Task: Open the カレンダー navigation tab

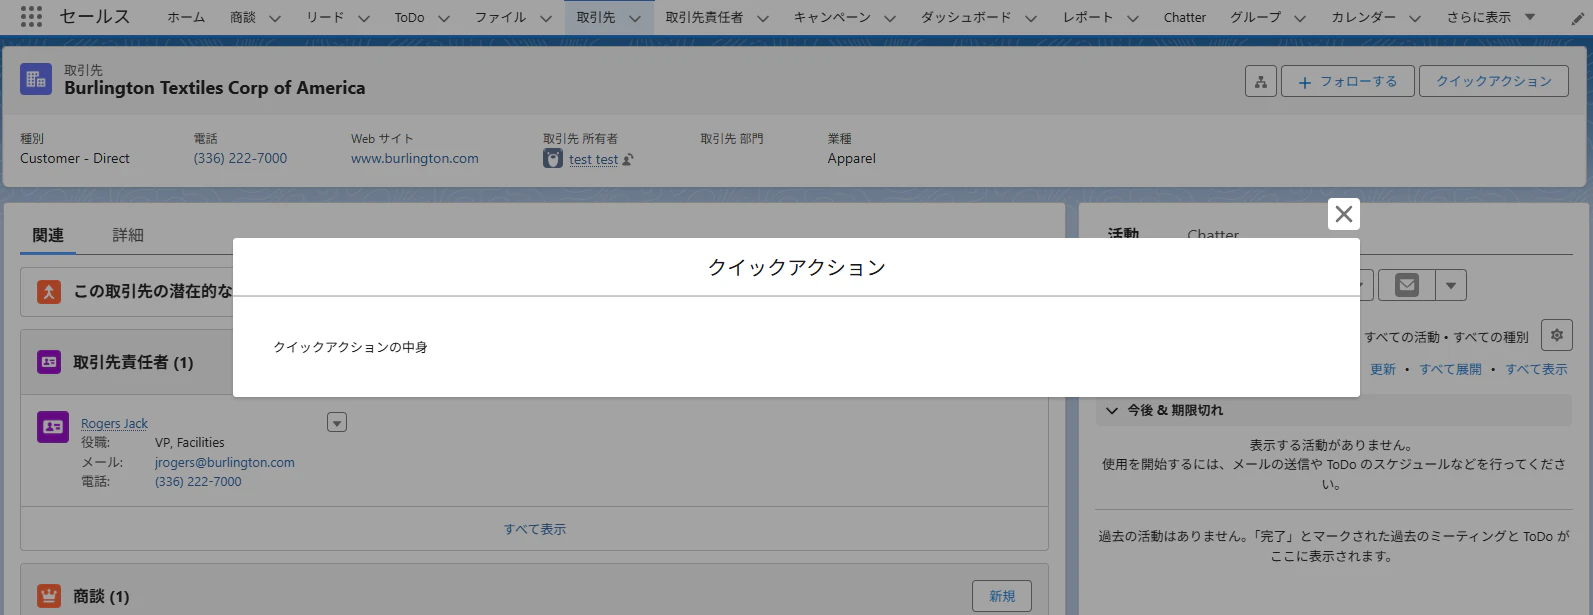Action: pyautogui.click(x=1363, y=17)
